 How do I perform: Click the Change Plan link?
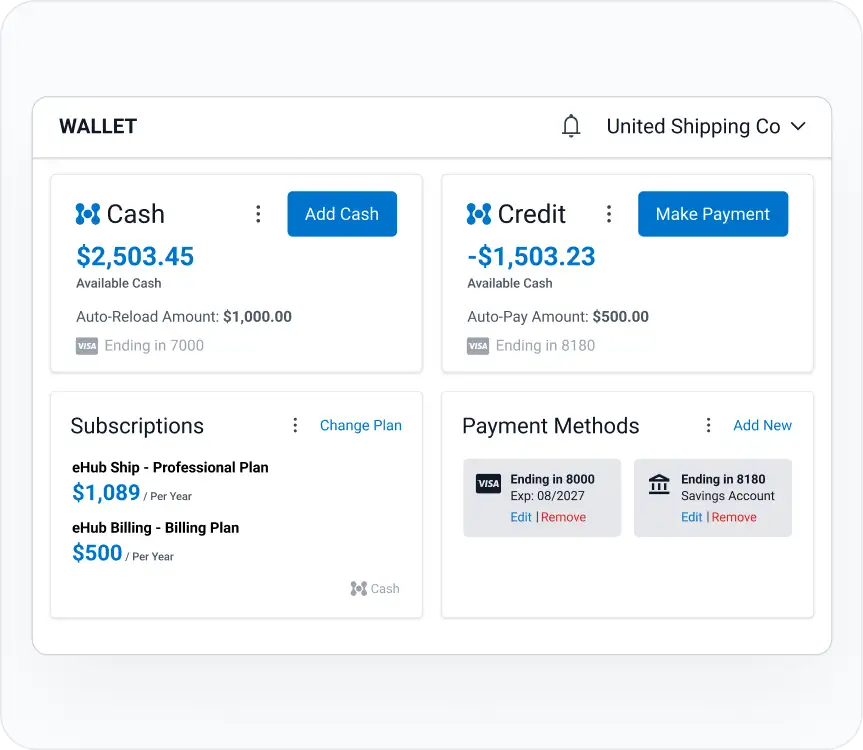(360, 425)
